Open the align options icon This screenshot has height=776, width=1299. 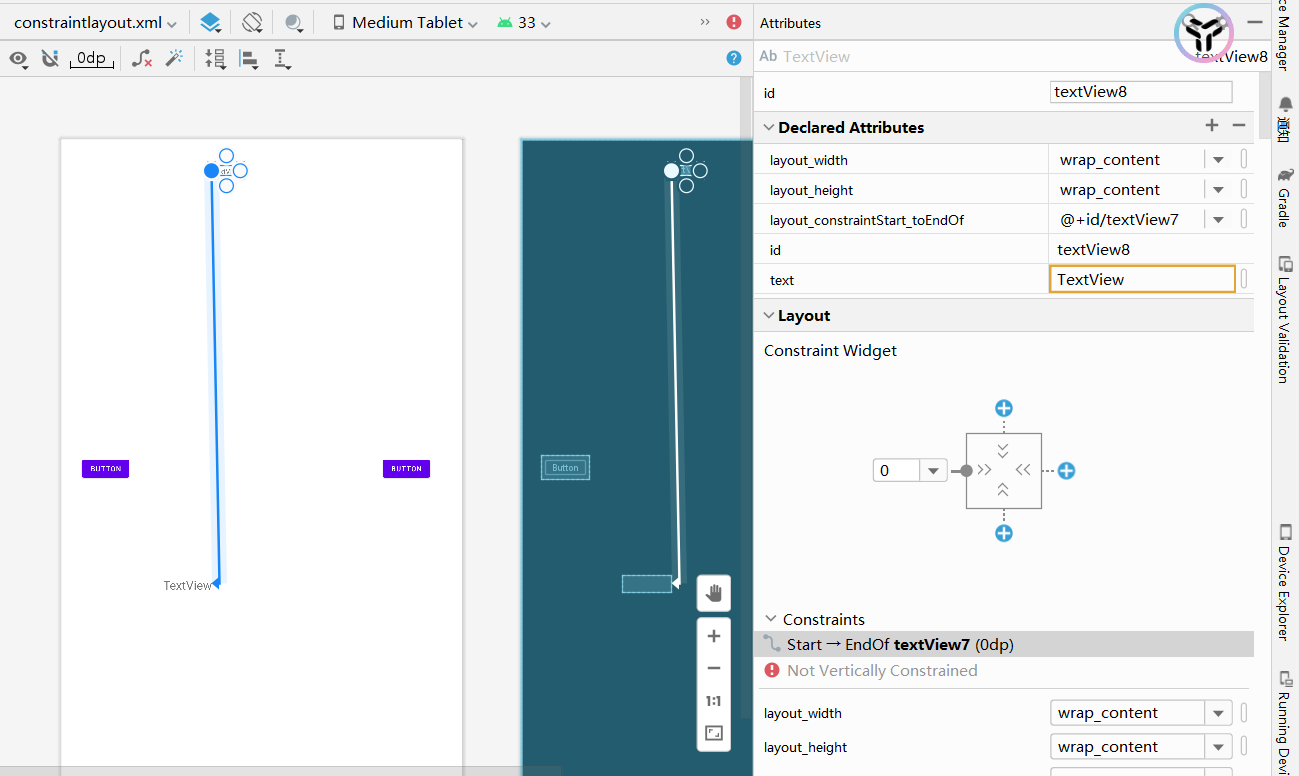[x=249, y=59]
